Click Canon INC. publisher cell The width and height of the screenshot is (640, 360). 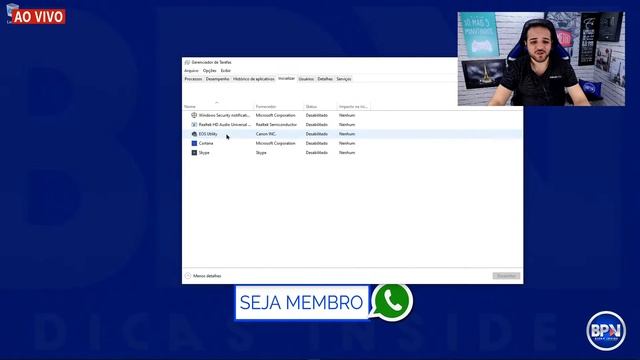266,134
